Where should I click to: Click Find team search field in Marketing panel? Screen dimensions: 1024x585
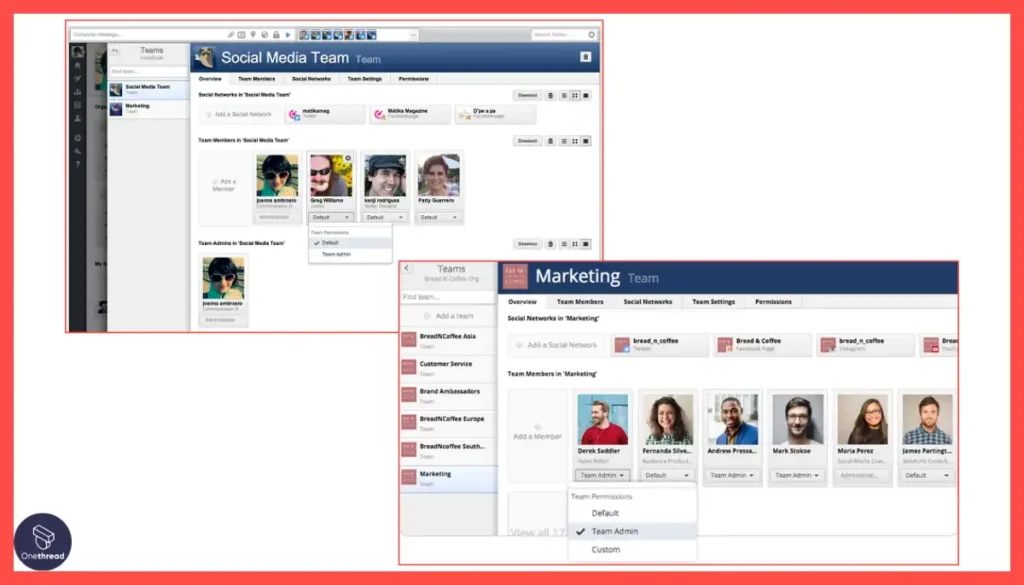pos(449,296)
